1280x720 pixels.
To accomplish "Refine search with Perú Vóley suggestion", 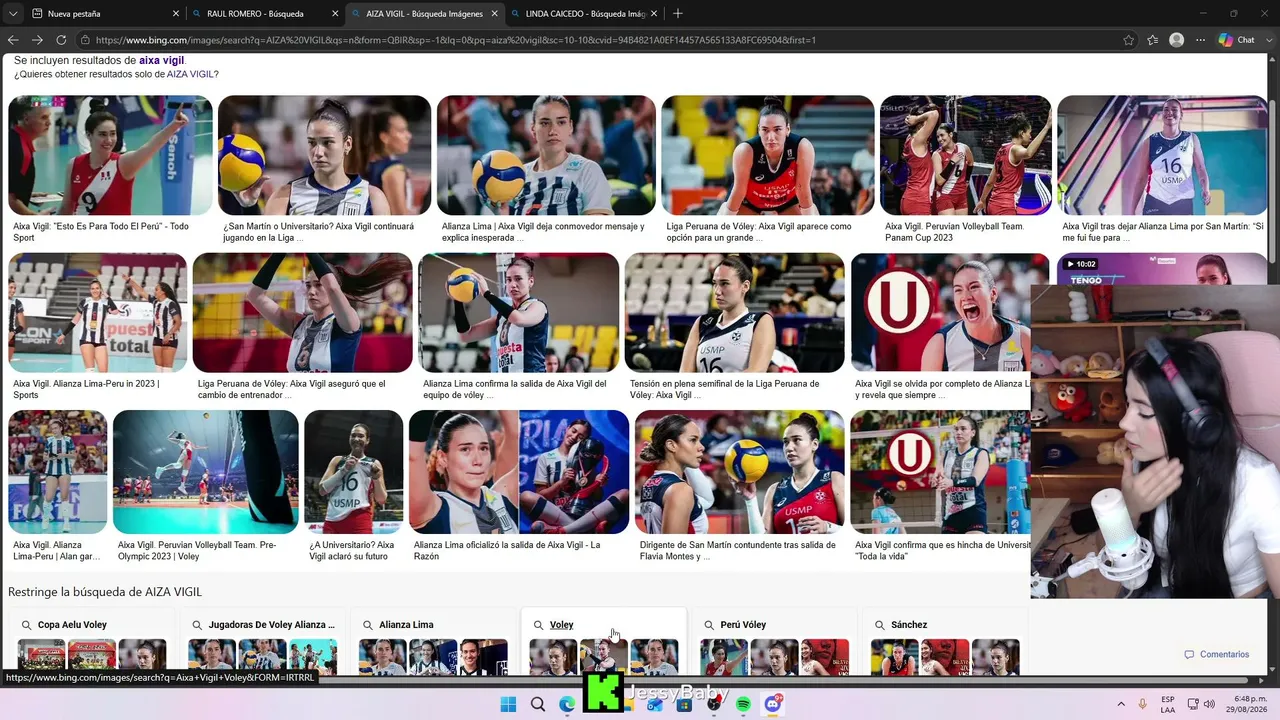I will tap(773, 640).
